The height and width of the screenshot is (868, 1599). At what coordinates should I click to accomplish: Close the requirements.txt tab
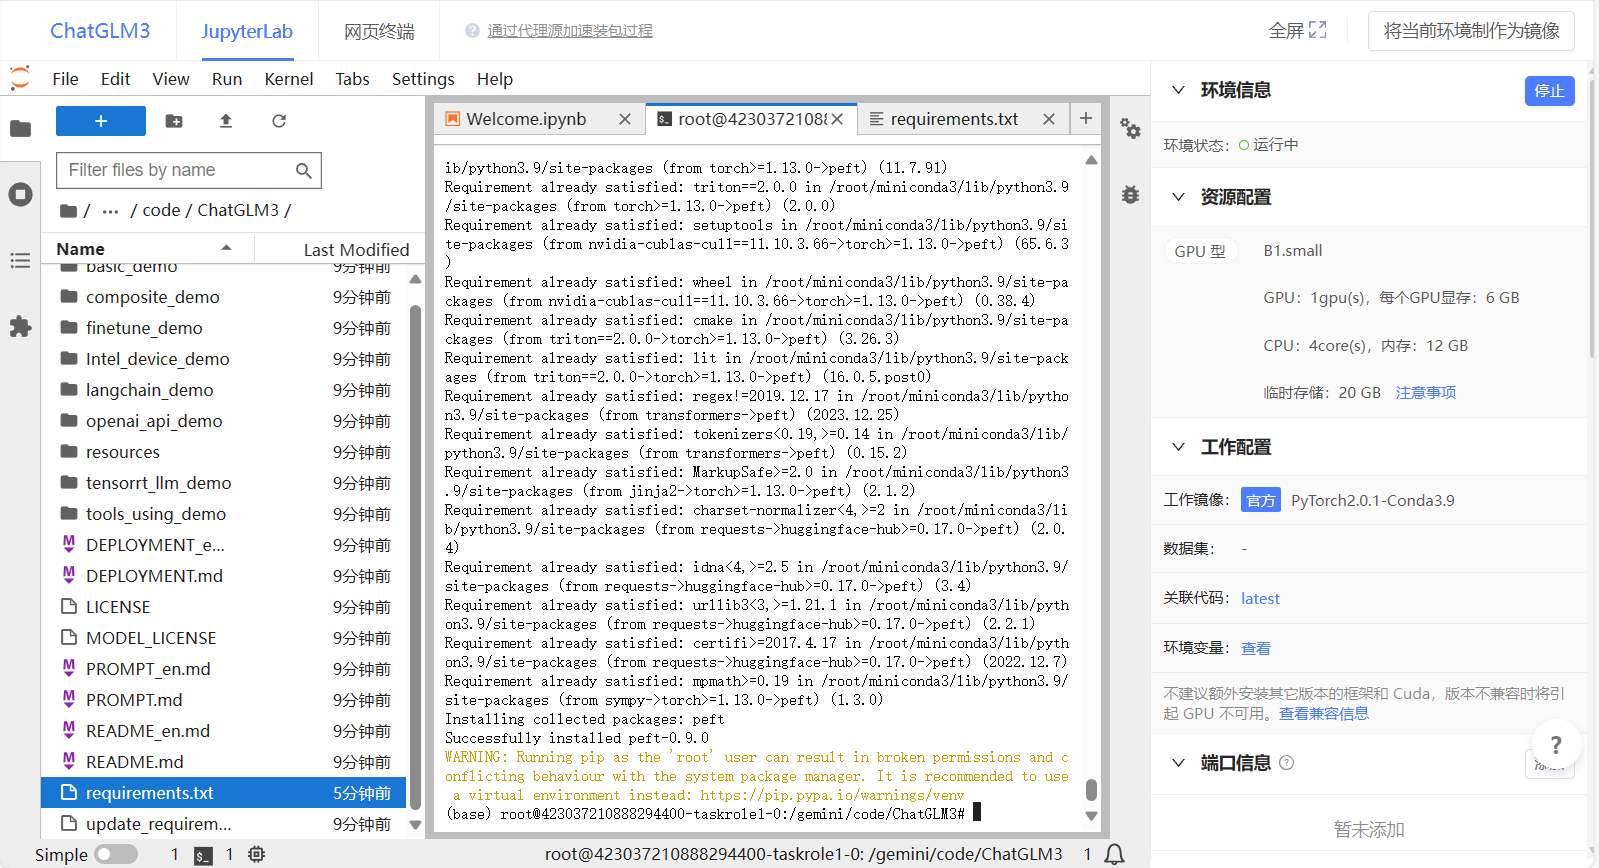(x=1048, y=119)
